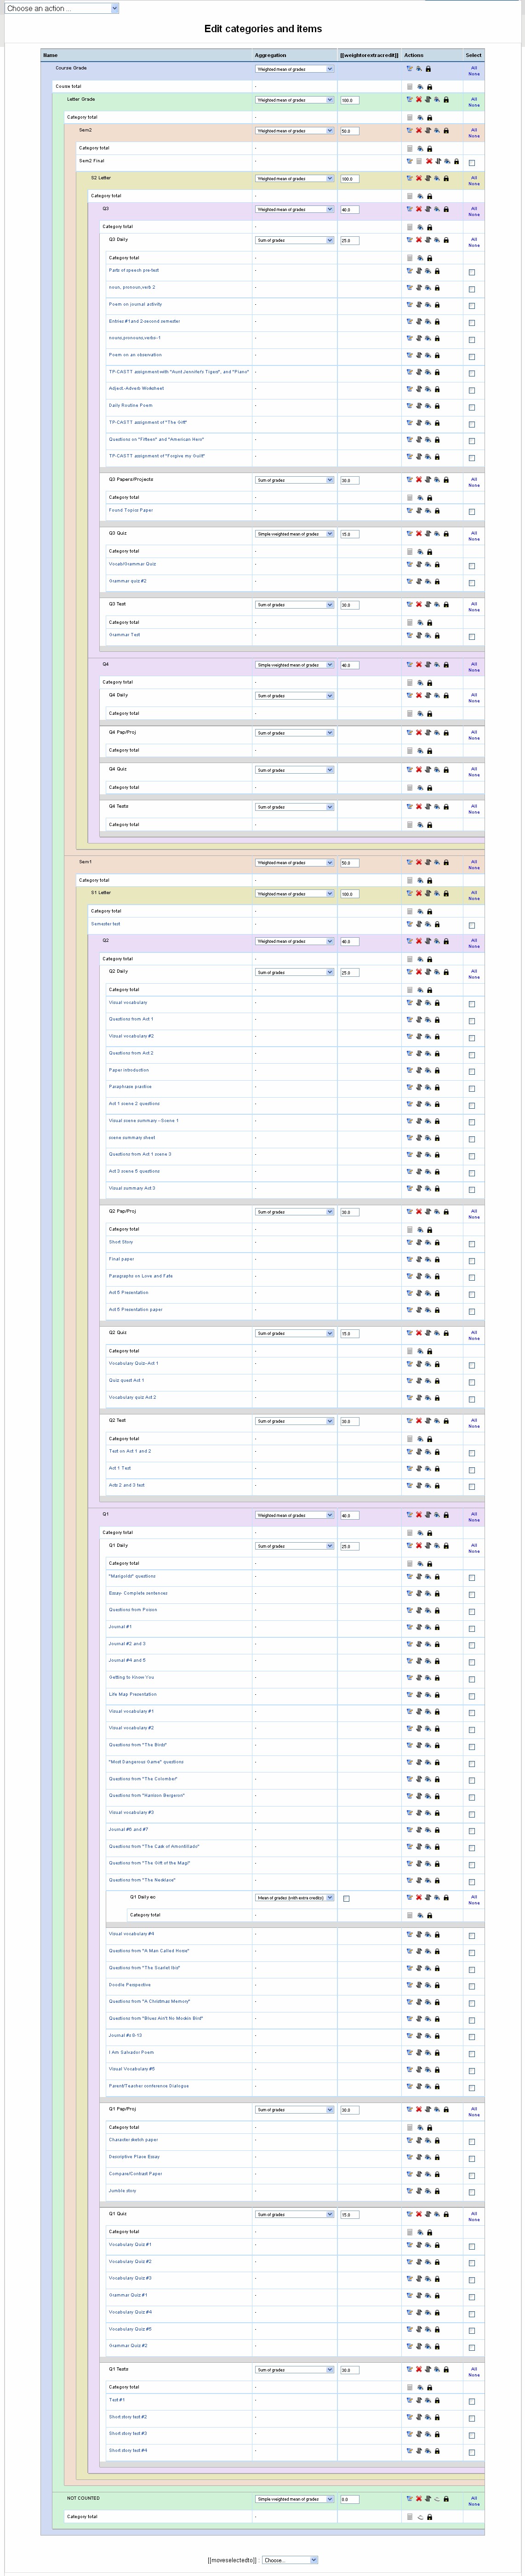The width and height of the screenshot is (525, 2576).
Task: Check the Found Topics Paper select box
Action: (472, 512)
